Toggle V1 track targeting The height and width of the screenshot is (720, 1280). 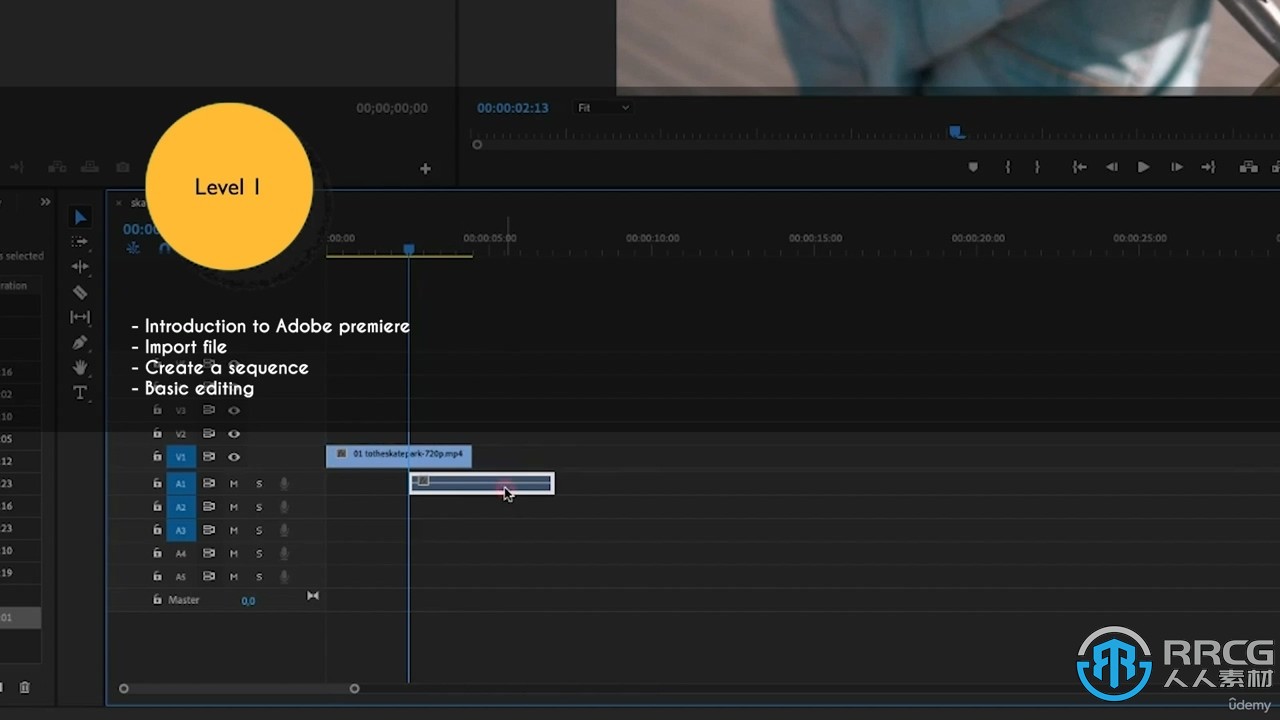coord(181,457)
